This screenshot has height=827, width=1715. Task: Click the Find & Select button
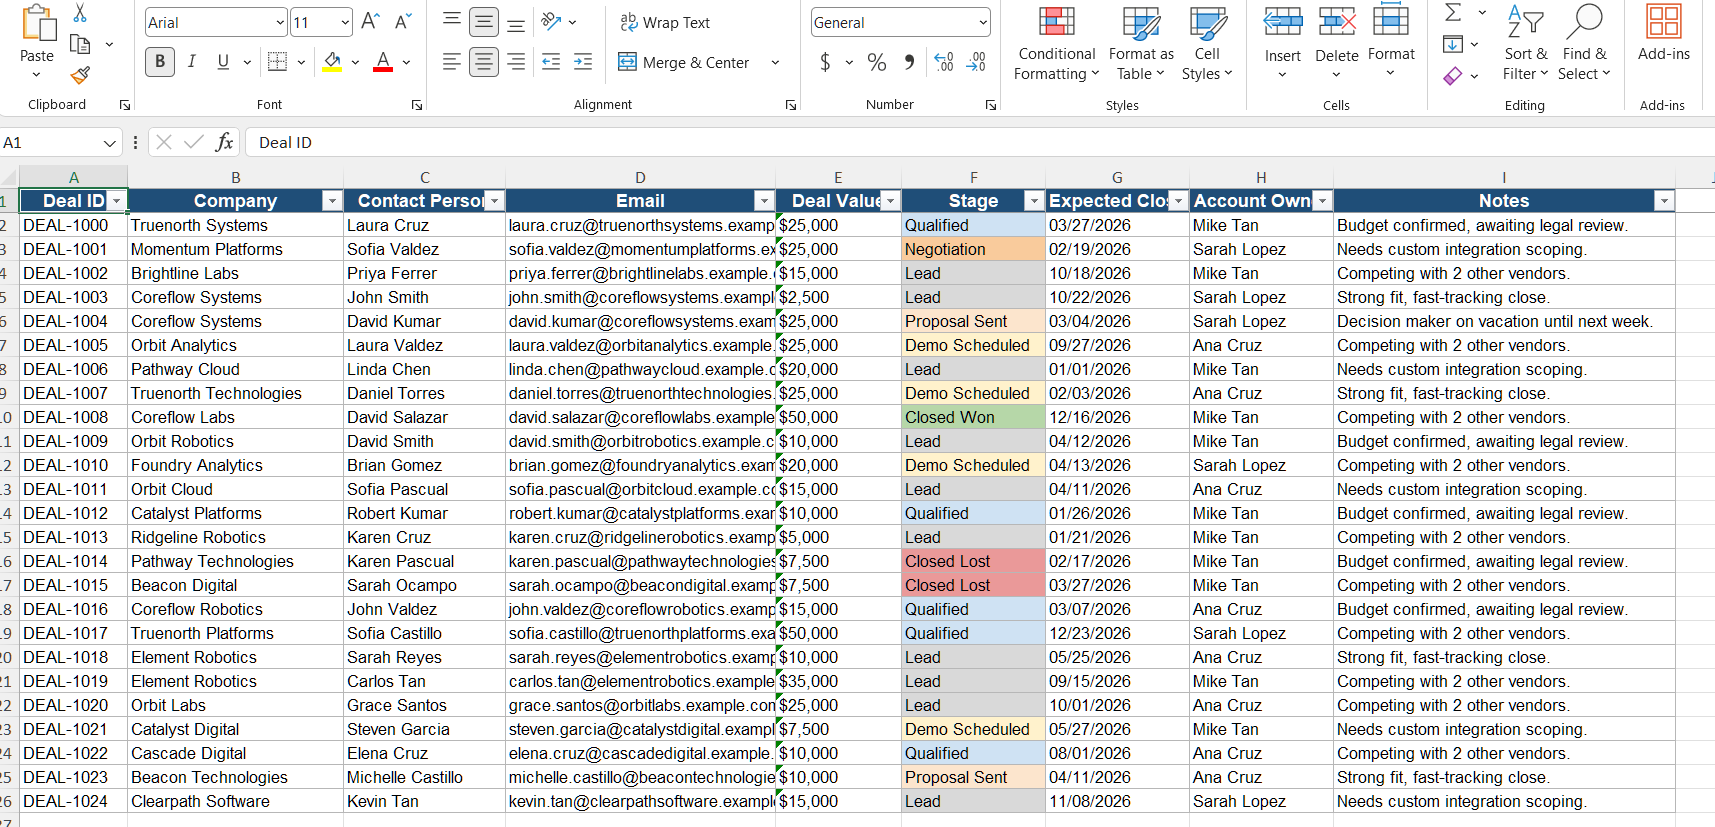1584,44
